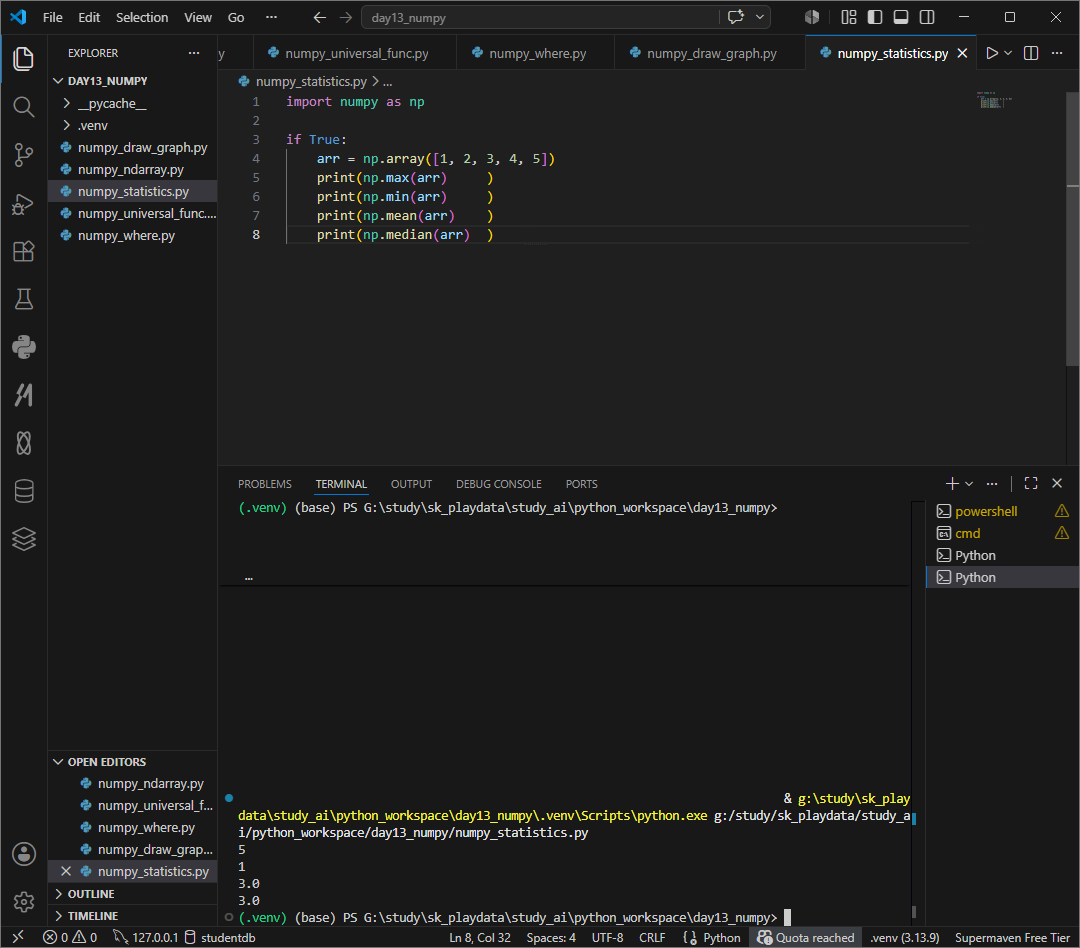Toggle the bottom panel visibility
Viewport: 1080px width, 948px height.
point(901,17)
